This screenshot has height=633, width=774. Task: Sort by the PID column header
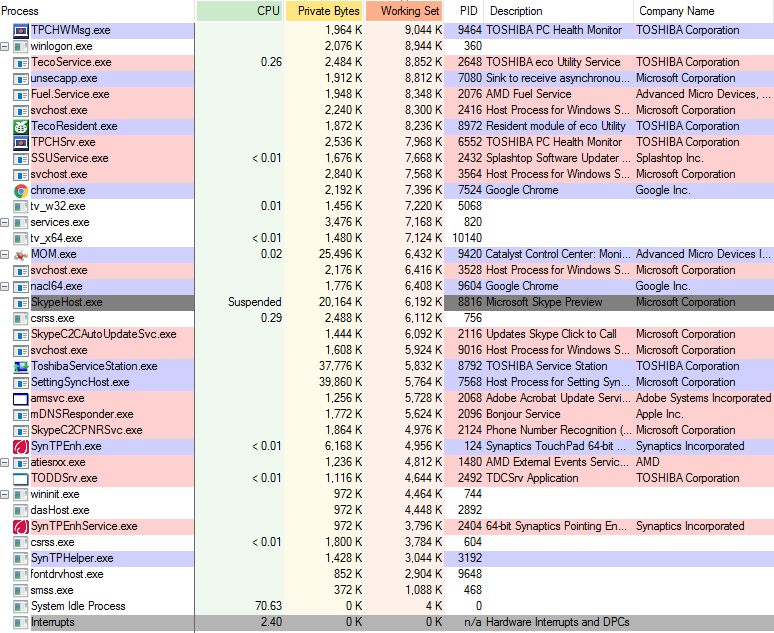pos(464,11)
